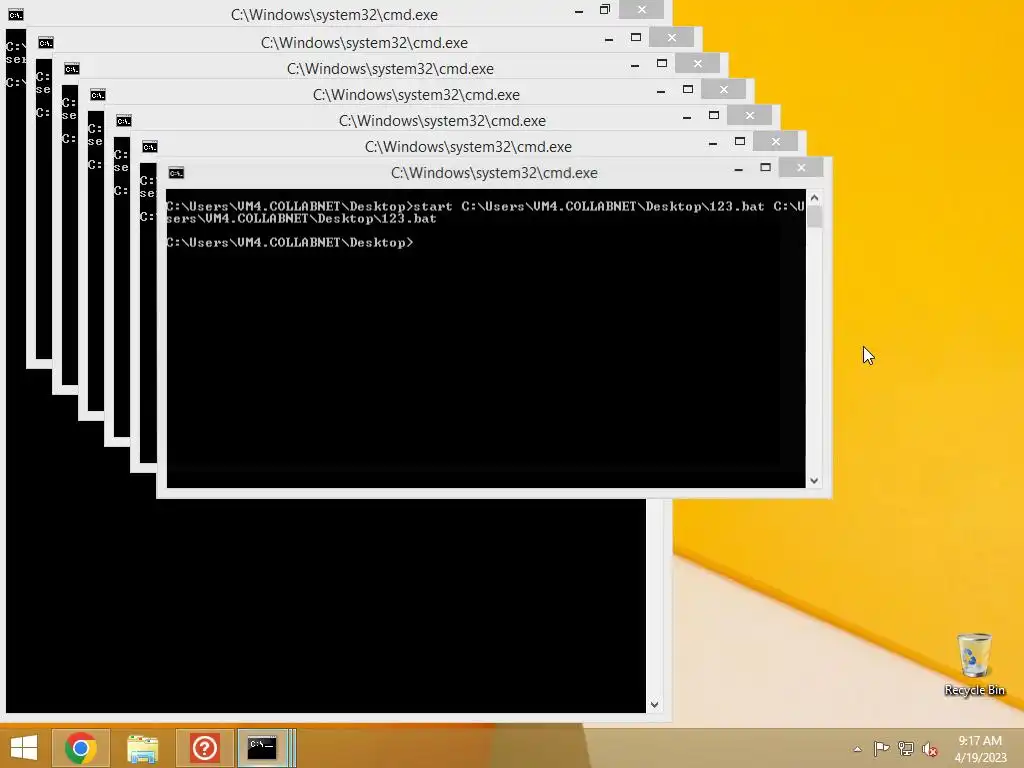Click the frontmost cmd window's title bar

click(x=494, y=173)
